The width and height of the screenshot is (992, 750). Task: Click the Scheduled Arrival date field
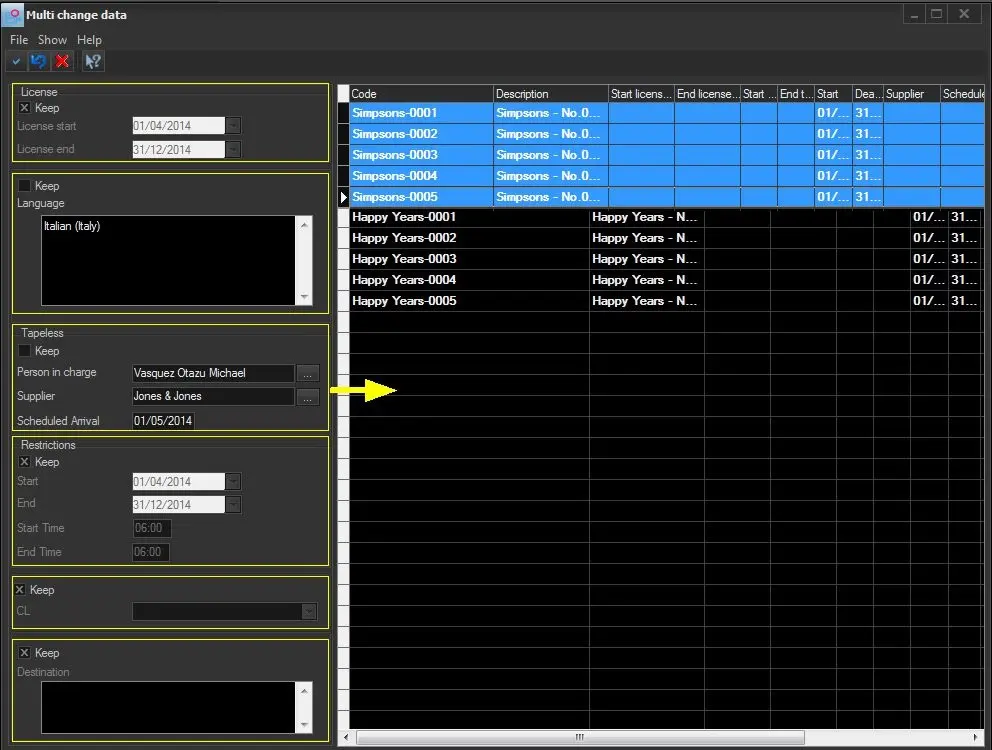tap(163, 421)
